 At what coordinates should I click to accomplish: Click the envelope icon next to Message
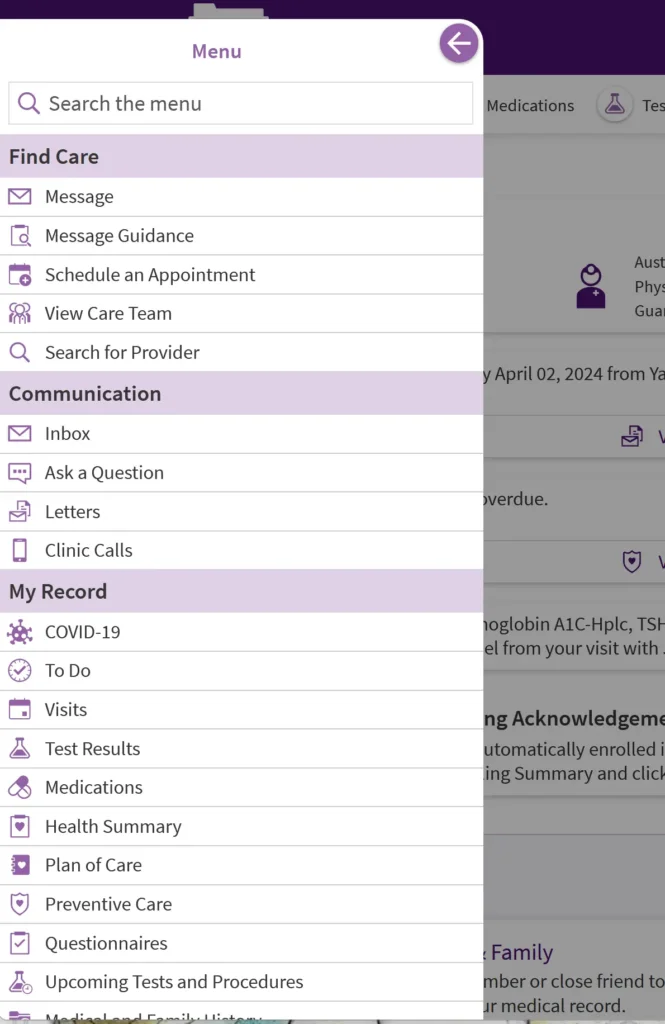[20, 197]
